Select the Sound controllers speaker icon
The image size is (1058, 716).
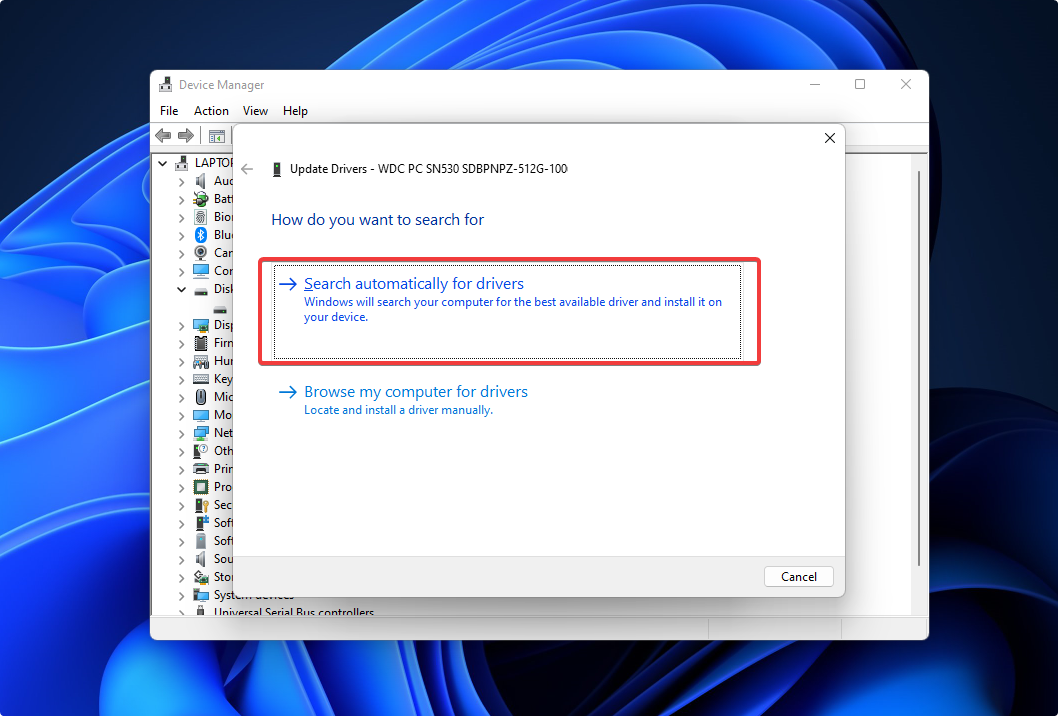(x=200, y=559)
